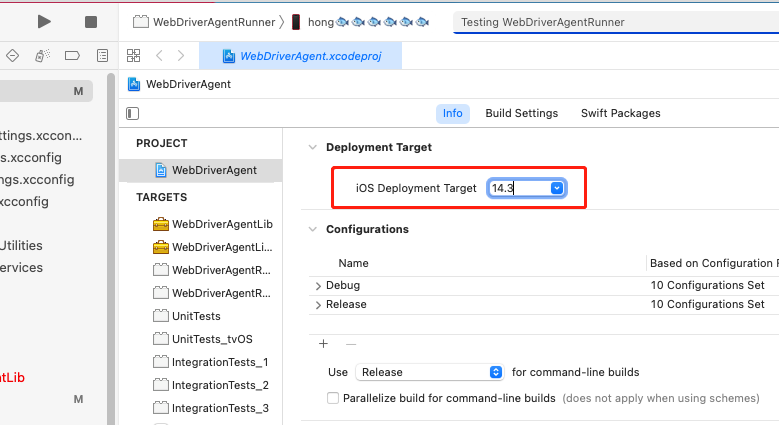
Task: Run the scheme with the Play button
Action: (44, 22)
